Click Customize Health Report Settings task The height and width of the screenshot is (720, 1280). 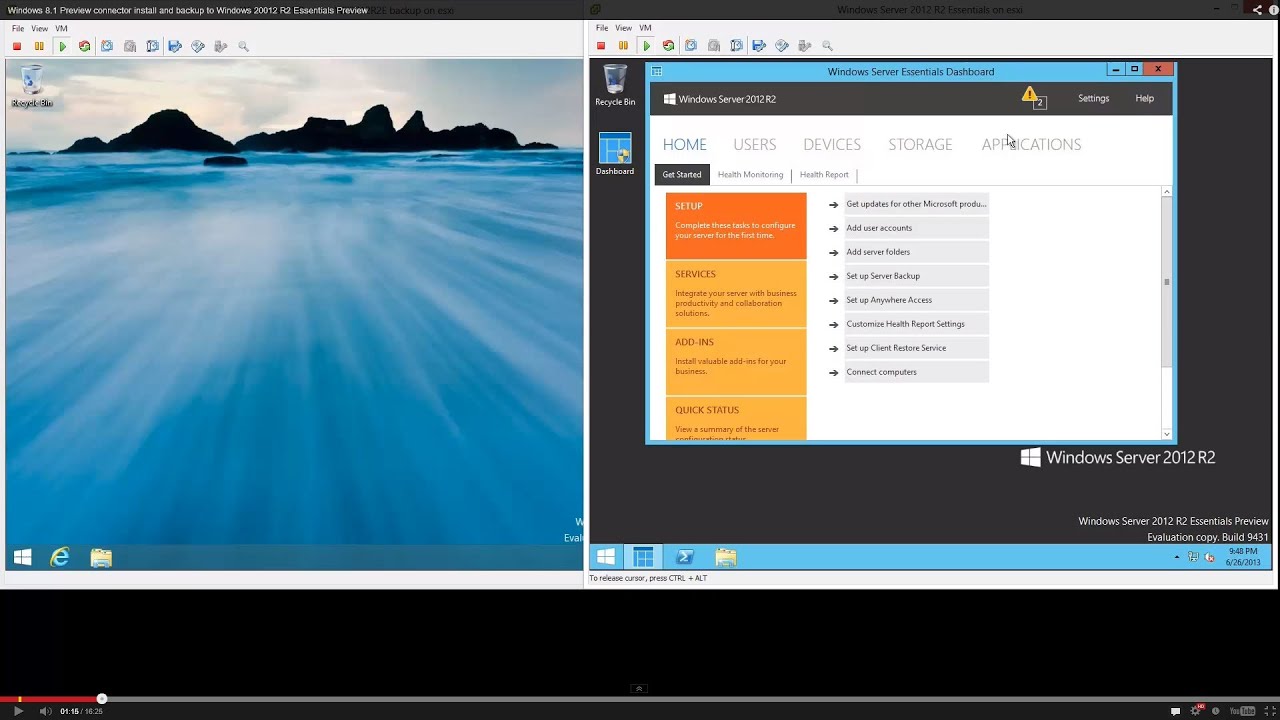click(916, 324)
